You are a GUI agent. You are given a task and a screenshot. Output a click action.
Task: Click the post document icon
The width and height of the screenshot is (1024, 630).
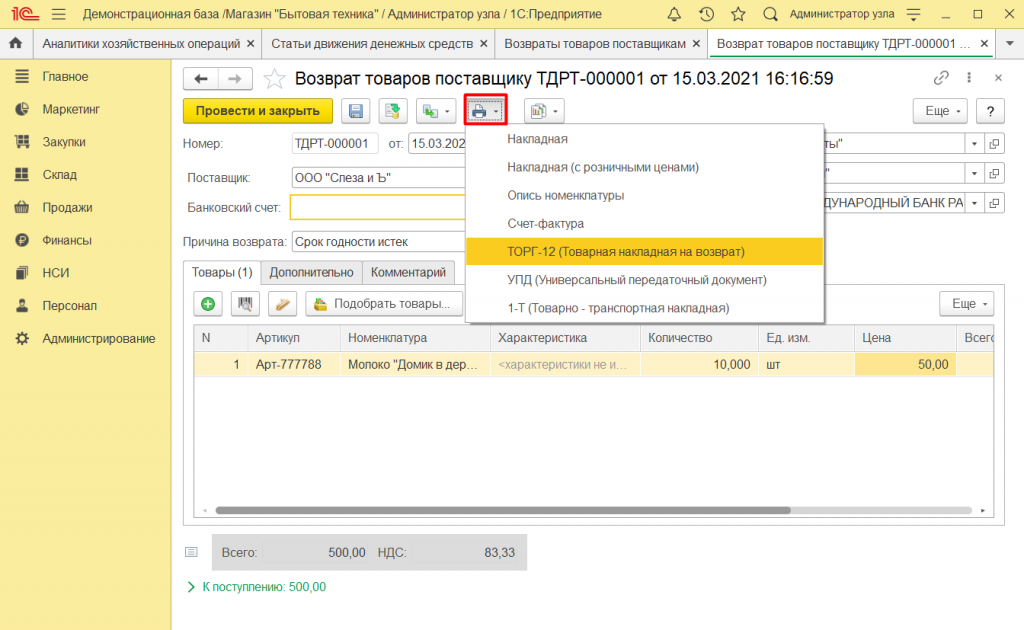pos(393,111)
